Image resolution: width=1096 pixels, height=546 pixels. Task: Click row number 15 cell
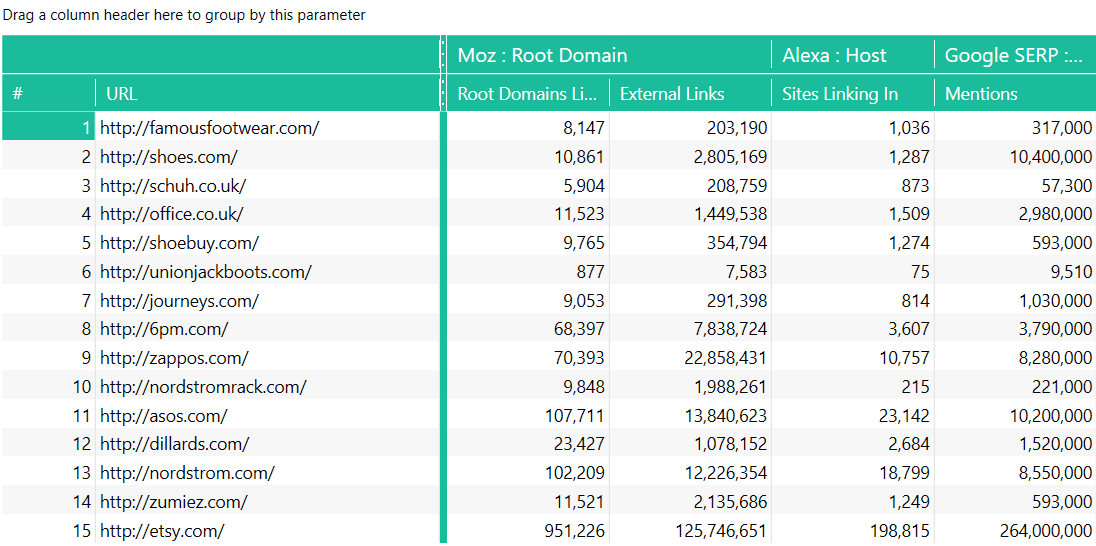pos(48,531)
